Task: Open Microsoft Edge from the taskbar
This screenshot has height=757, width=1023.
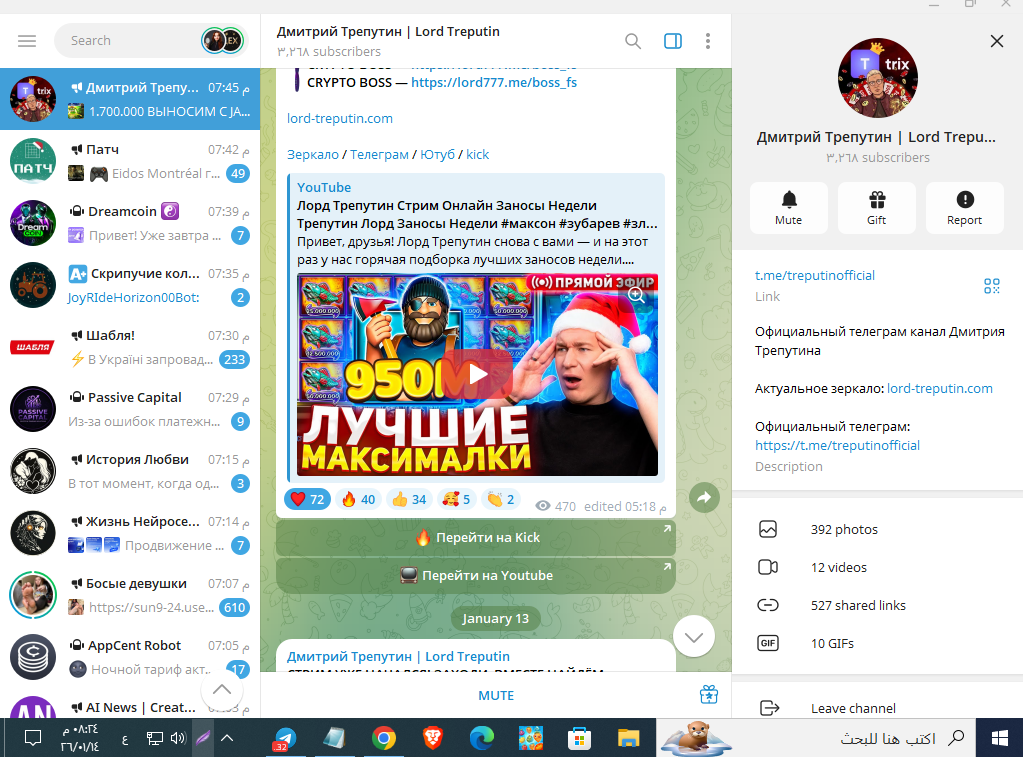Action: (481, 738)
